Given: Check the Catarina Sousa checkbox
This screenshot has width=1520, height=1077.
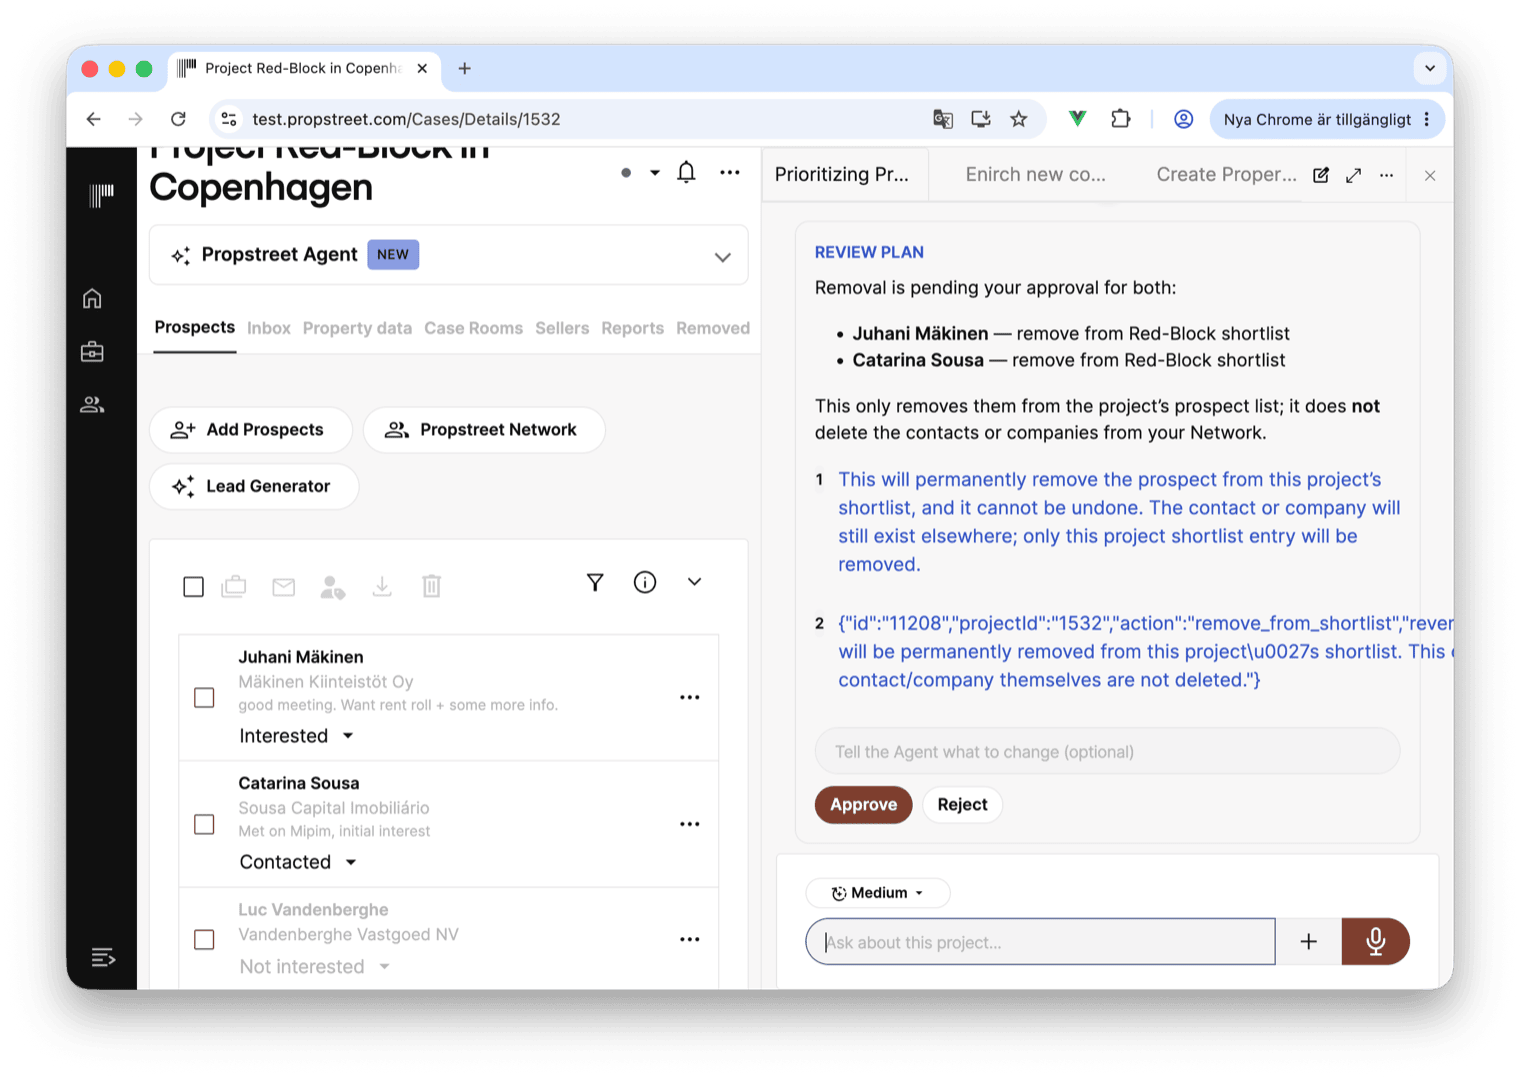Looking at the screenshot, I should click(x=204, y=824).
